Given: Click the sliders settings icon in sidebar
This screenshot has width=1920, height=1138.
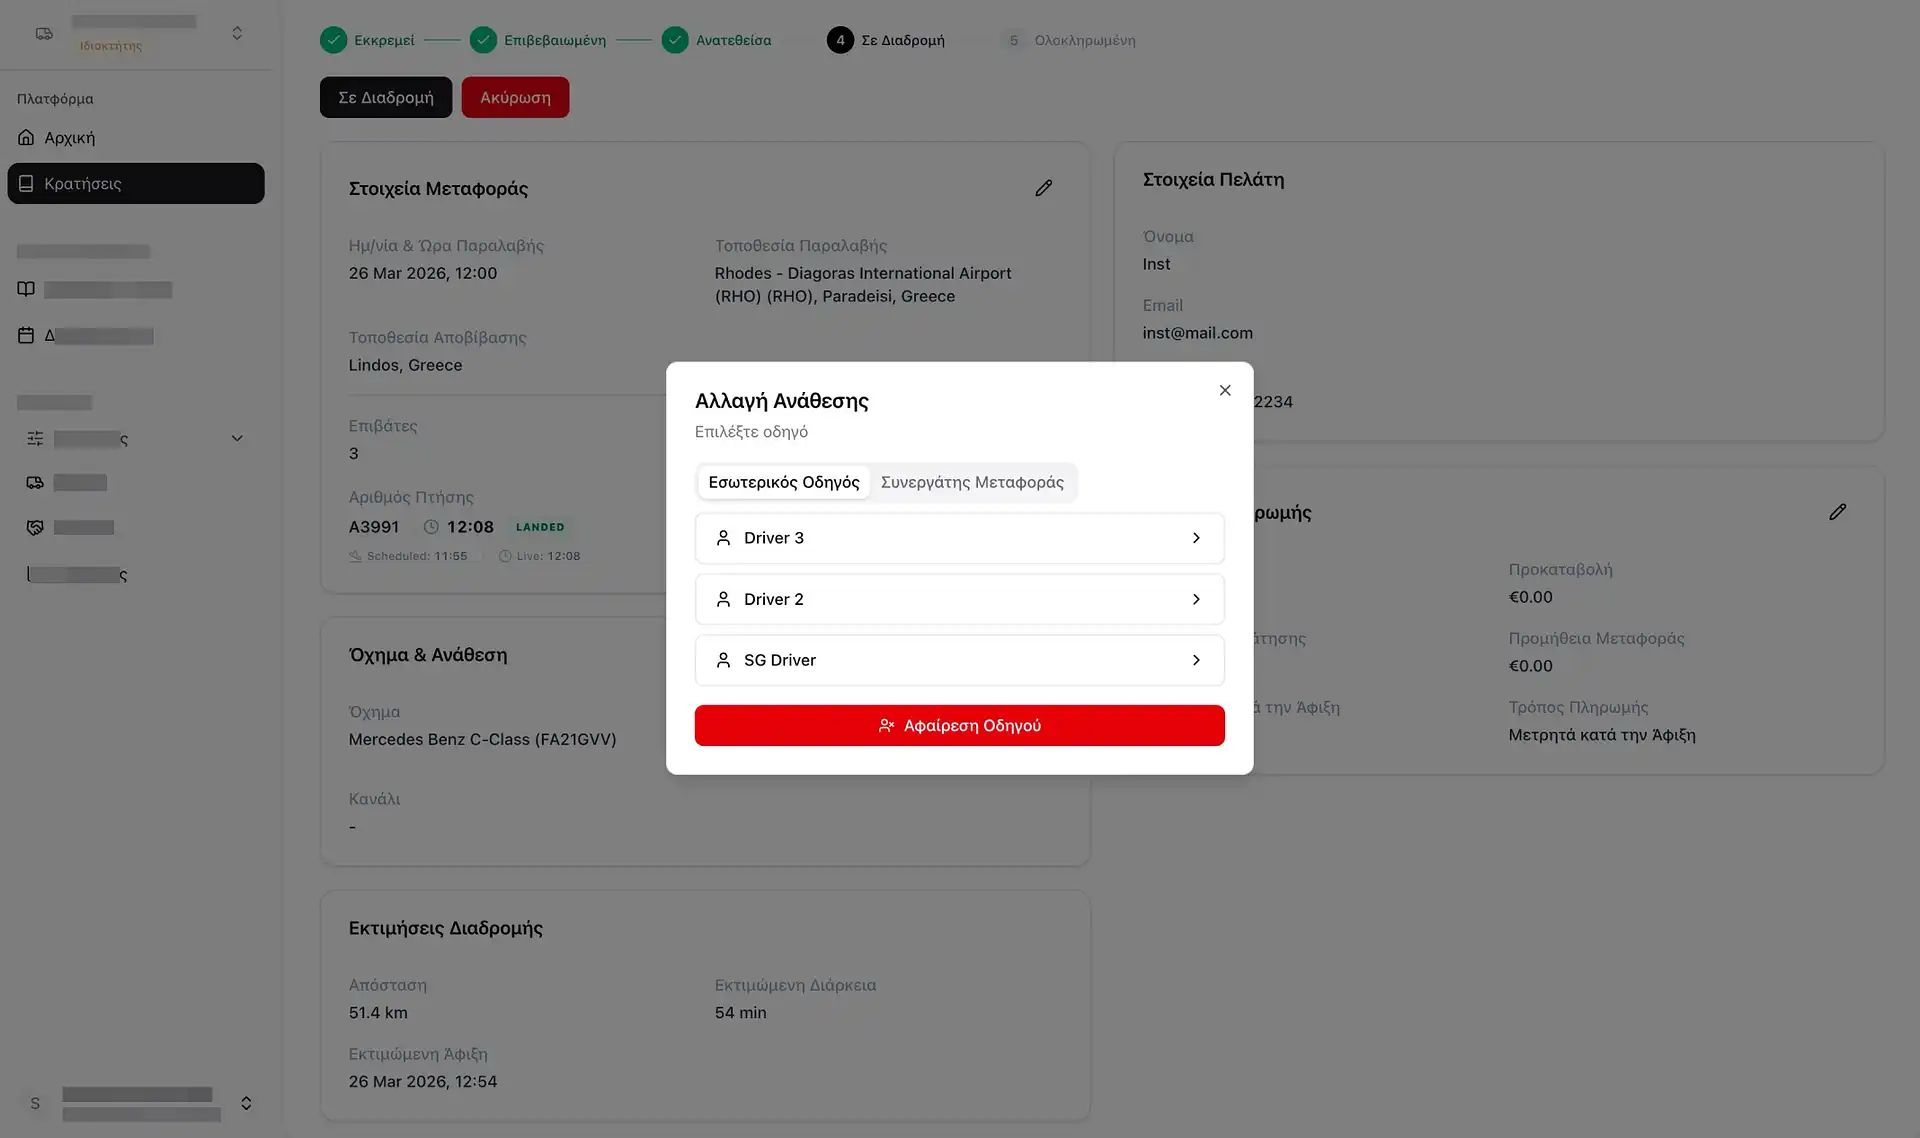Looking at the screenshot, I should 35,438.
